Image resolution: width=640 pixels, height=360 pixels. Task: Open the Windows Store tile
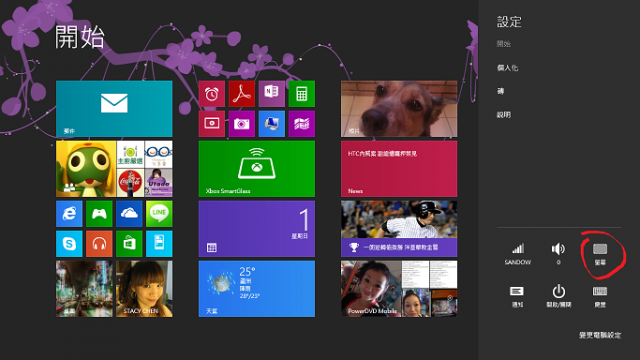(129, 244)
